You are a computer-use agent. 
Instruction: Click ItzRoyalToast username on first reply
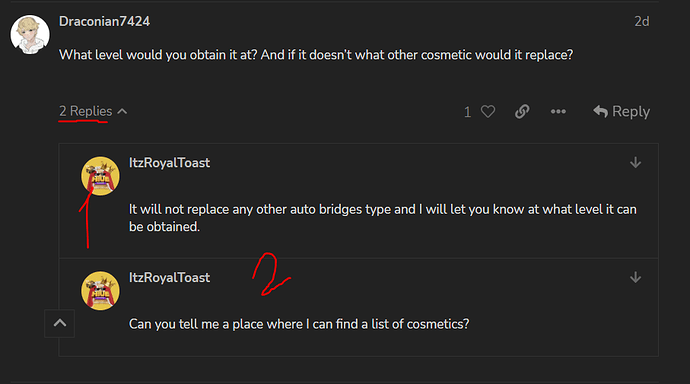coord(169,163)
